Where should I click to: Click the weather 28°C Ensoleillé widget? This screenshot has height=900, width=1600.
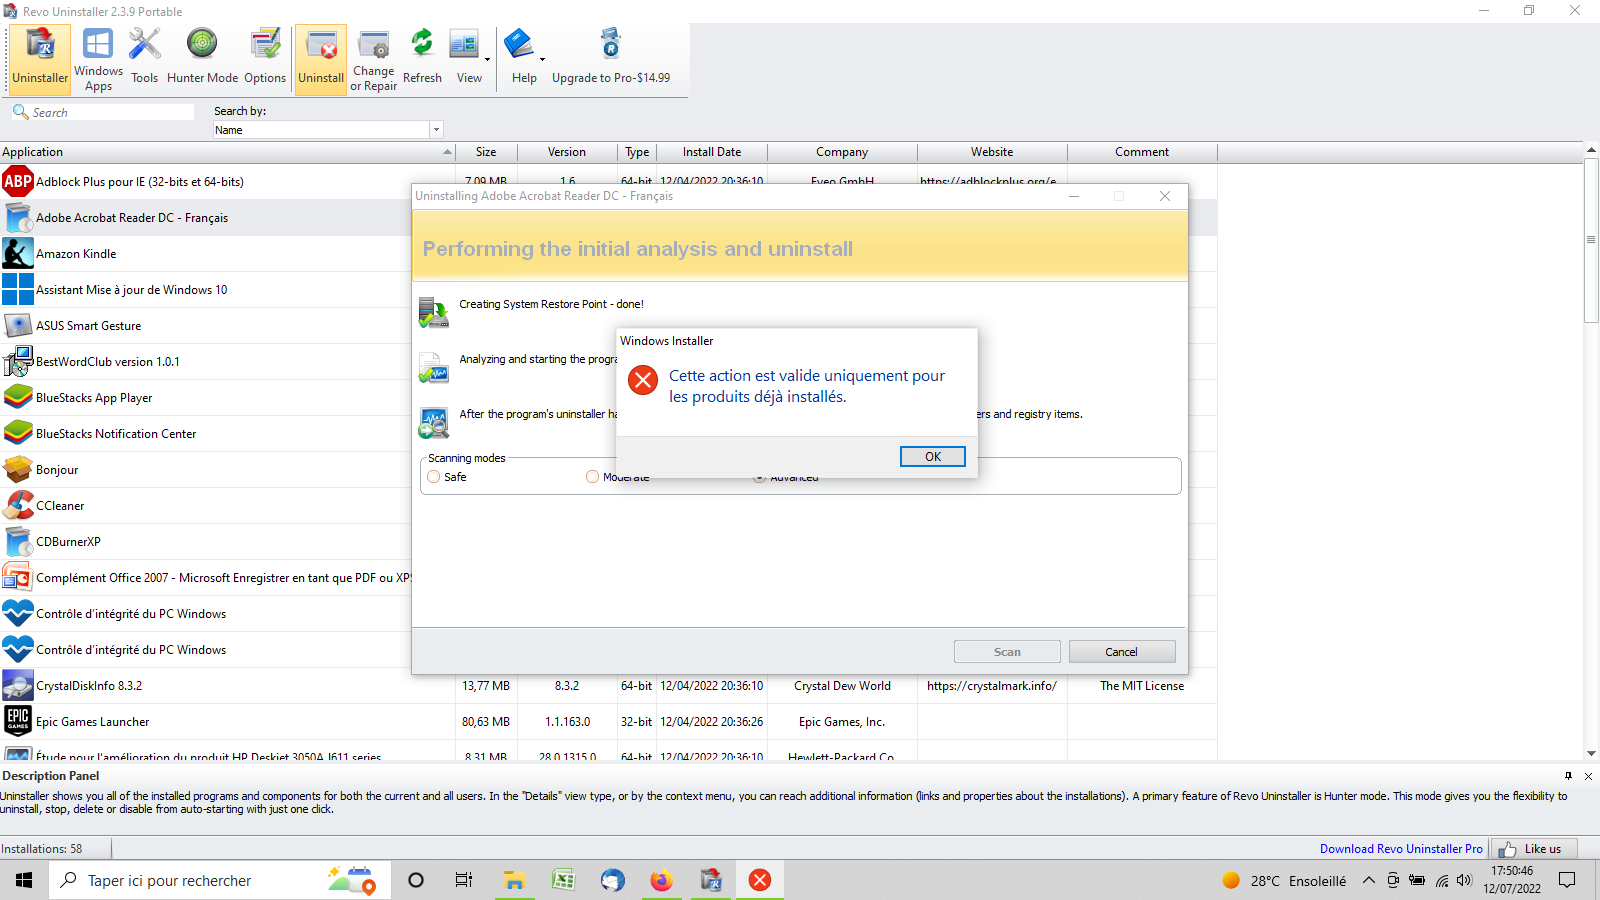1284,880
